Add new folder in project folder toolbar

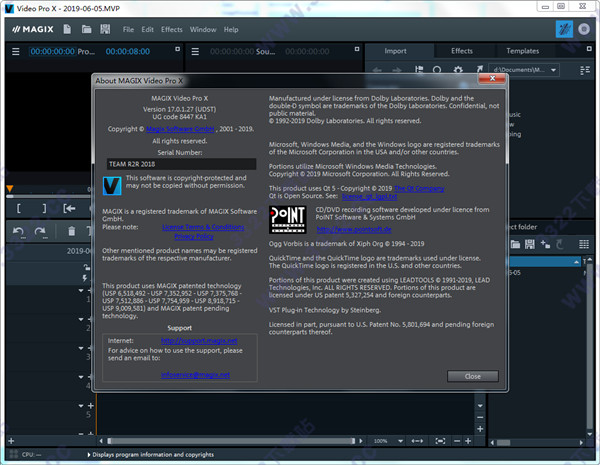545,244
